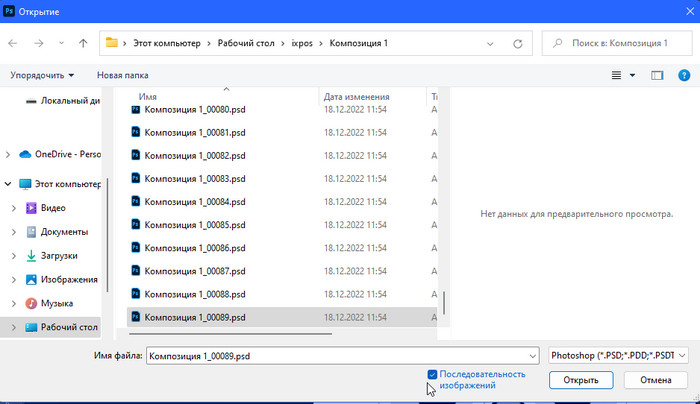Cancel the dialog with 'Отмена'
This screenshot has height=404, width=700.
(655, 380)
